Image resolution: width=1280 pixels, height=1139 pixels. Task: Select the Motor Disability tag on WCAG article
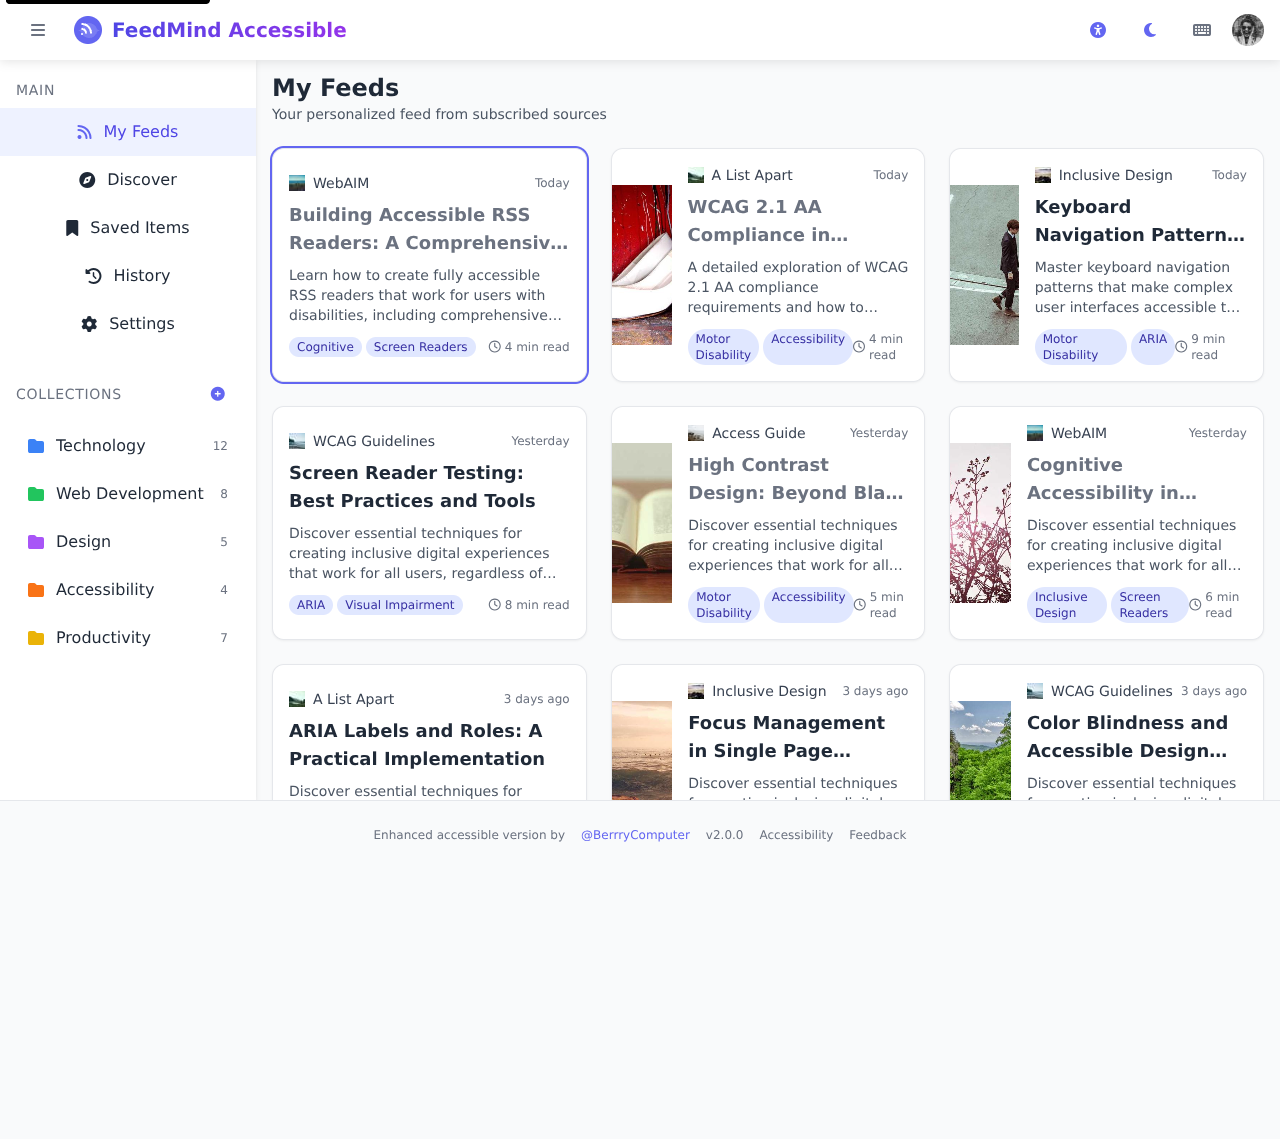point(723,346)
